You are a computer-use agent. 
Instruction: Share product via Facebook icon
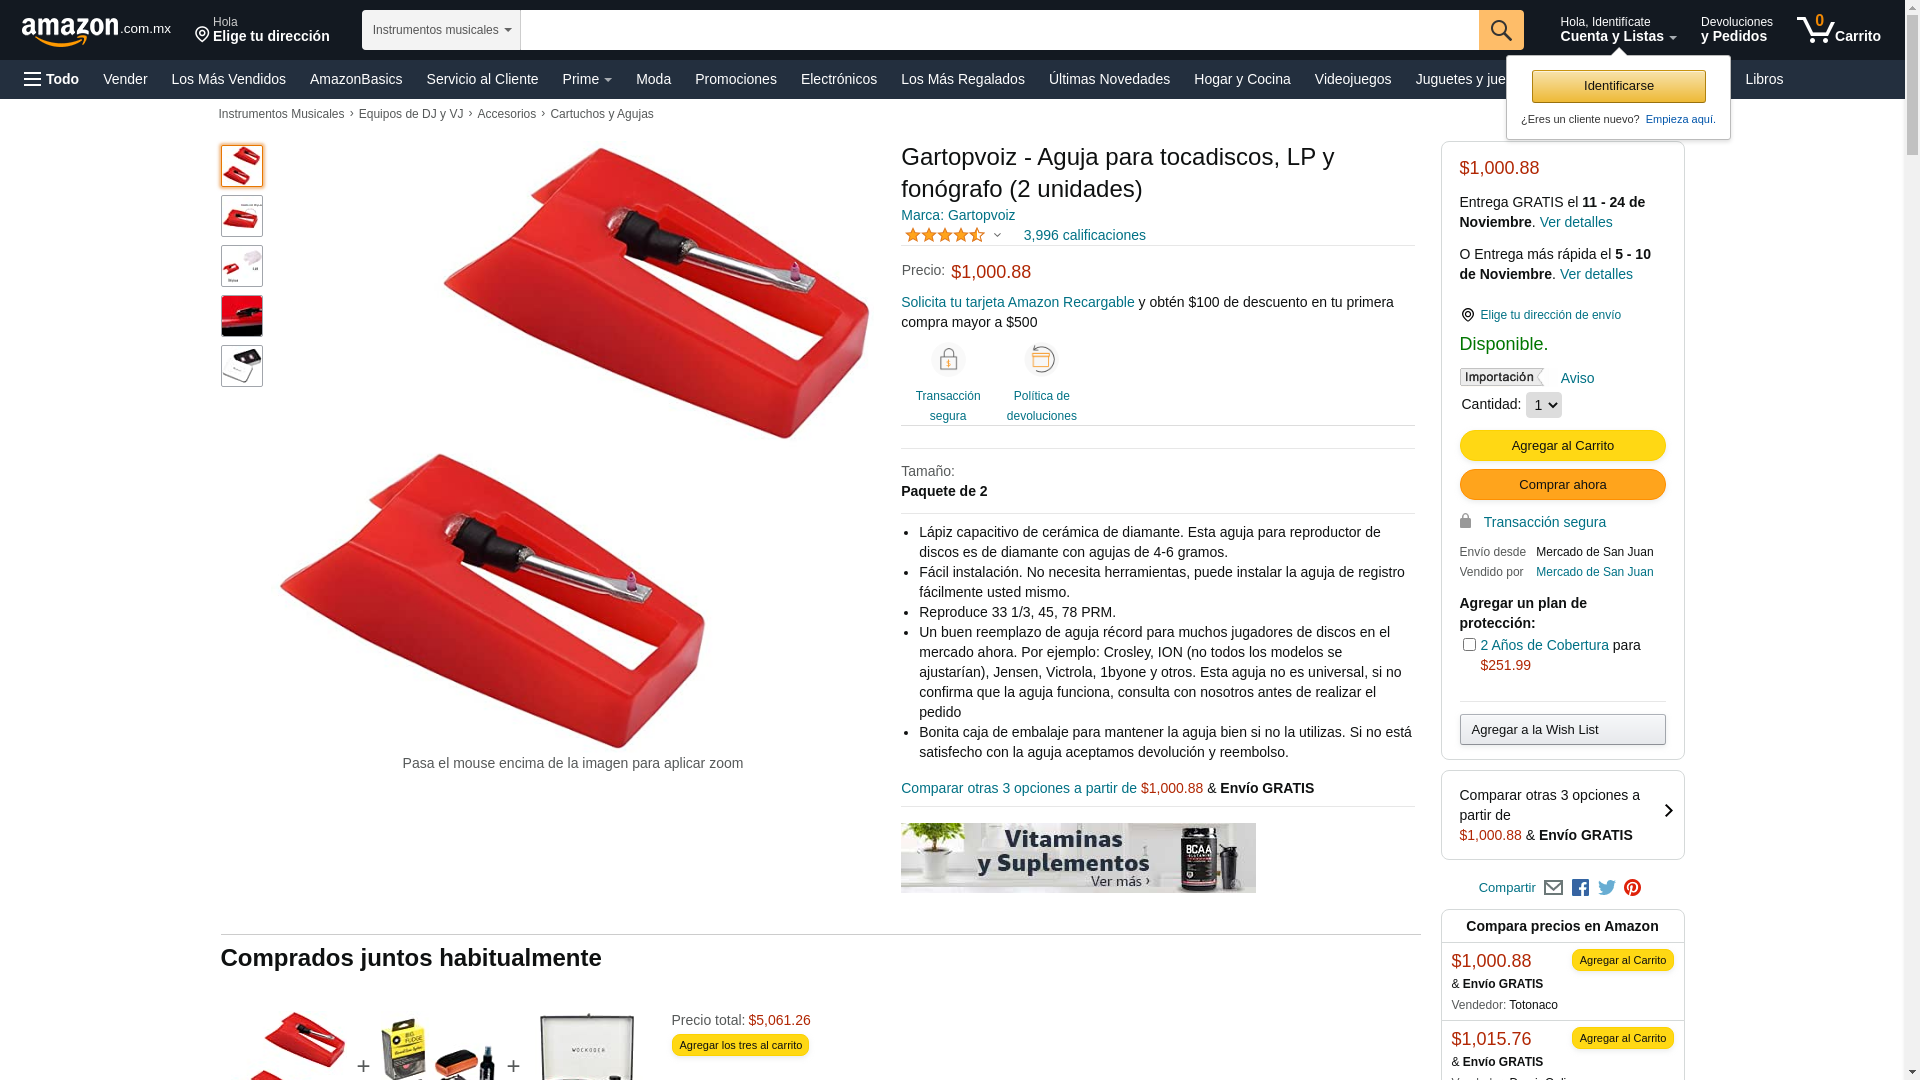[1580, 888]
